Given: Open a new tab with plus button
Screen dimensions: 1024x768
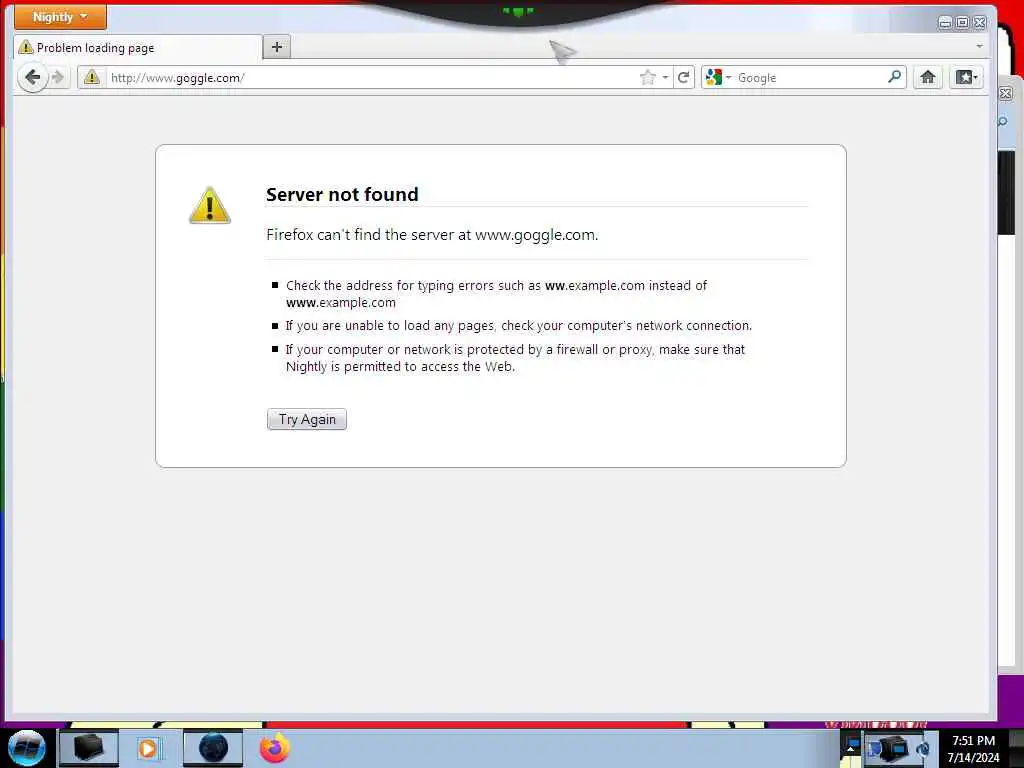Looking at the screenshot, I should tap(277, 47).
